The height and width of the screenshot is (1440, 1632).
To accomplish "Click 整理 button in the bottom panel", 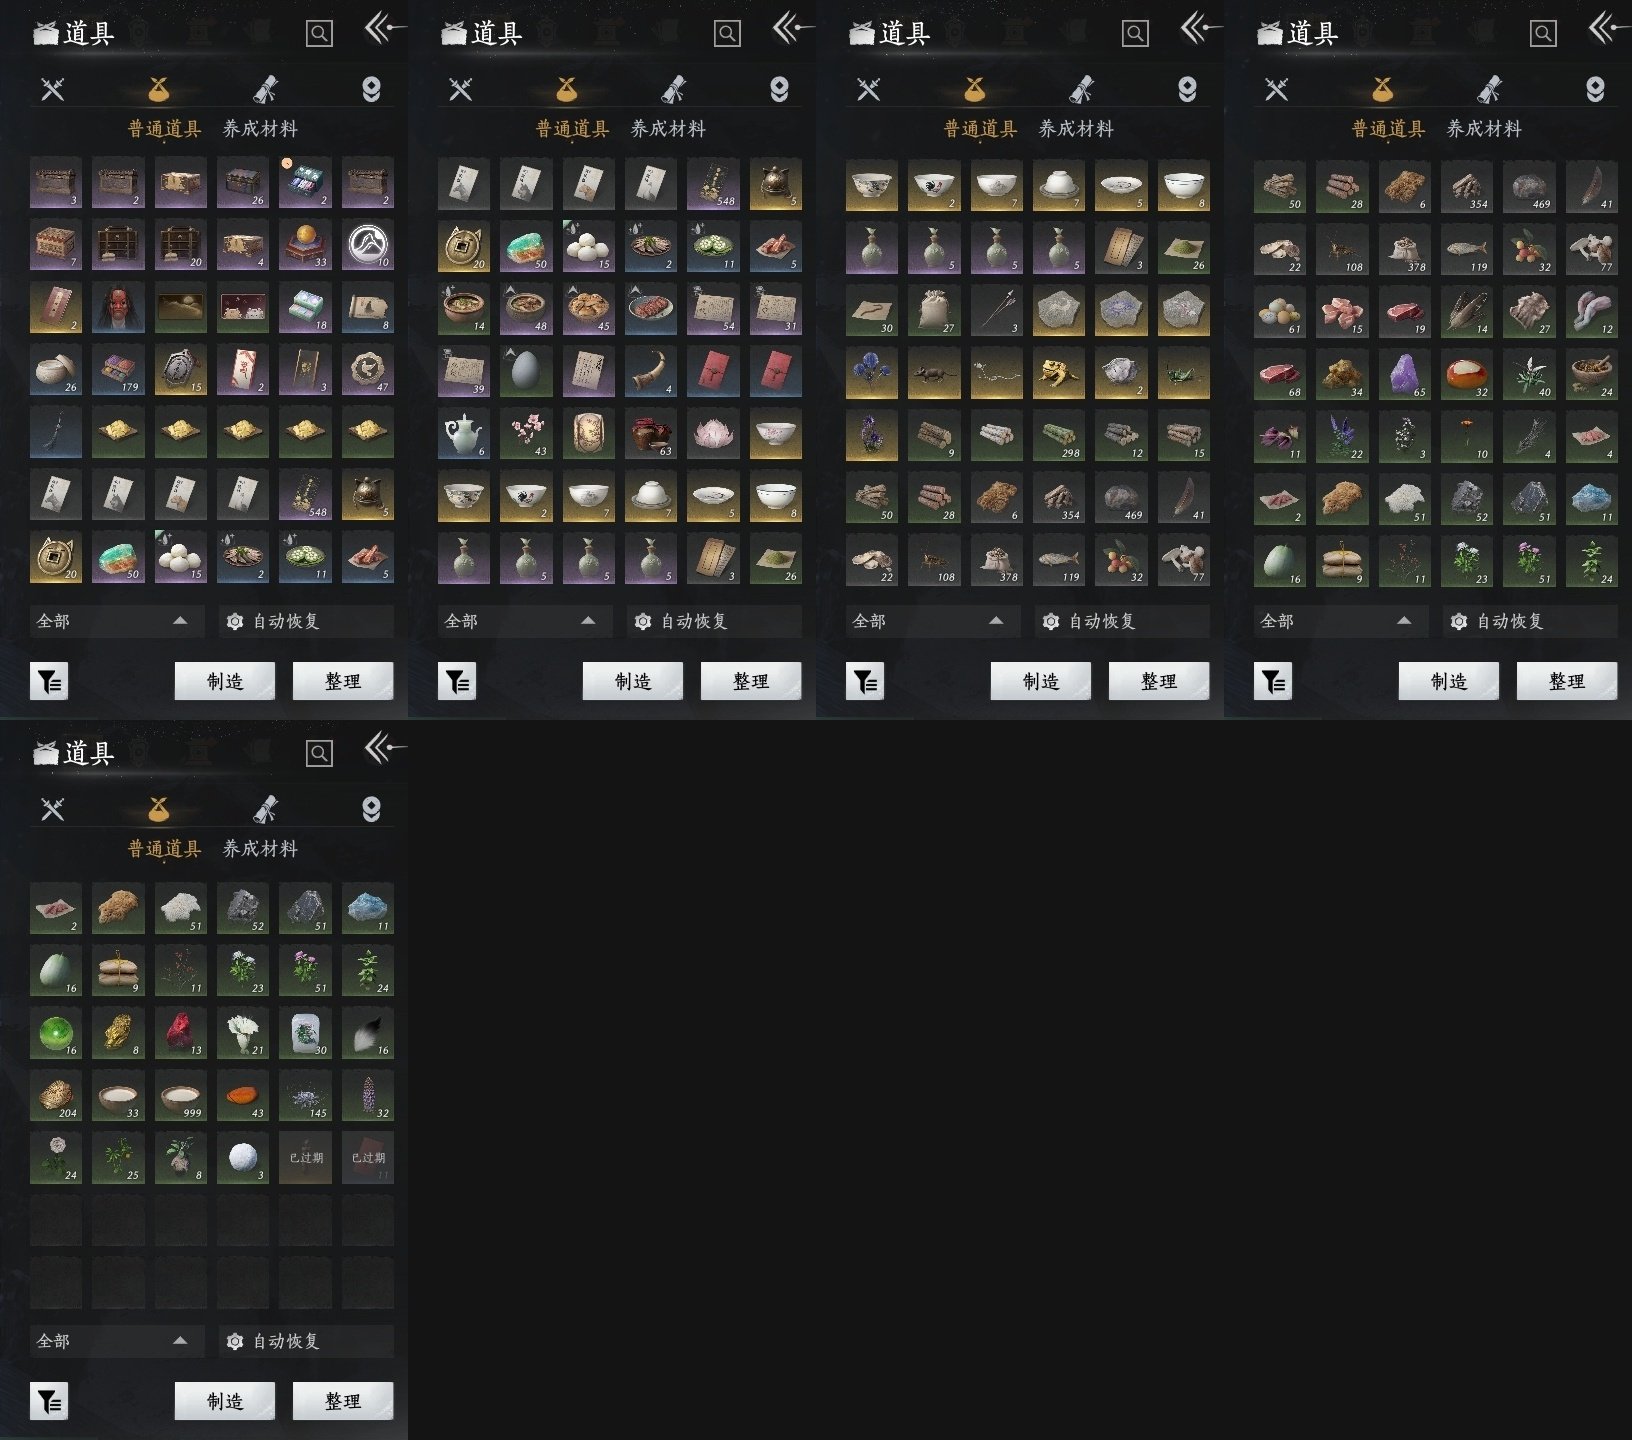I will (x=343, y=1401).
